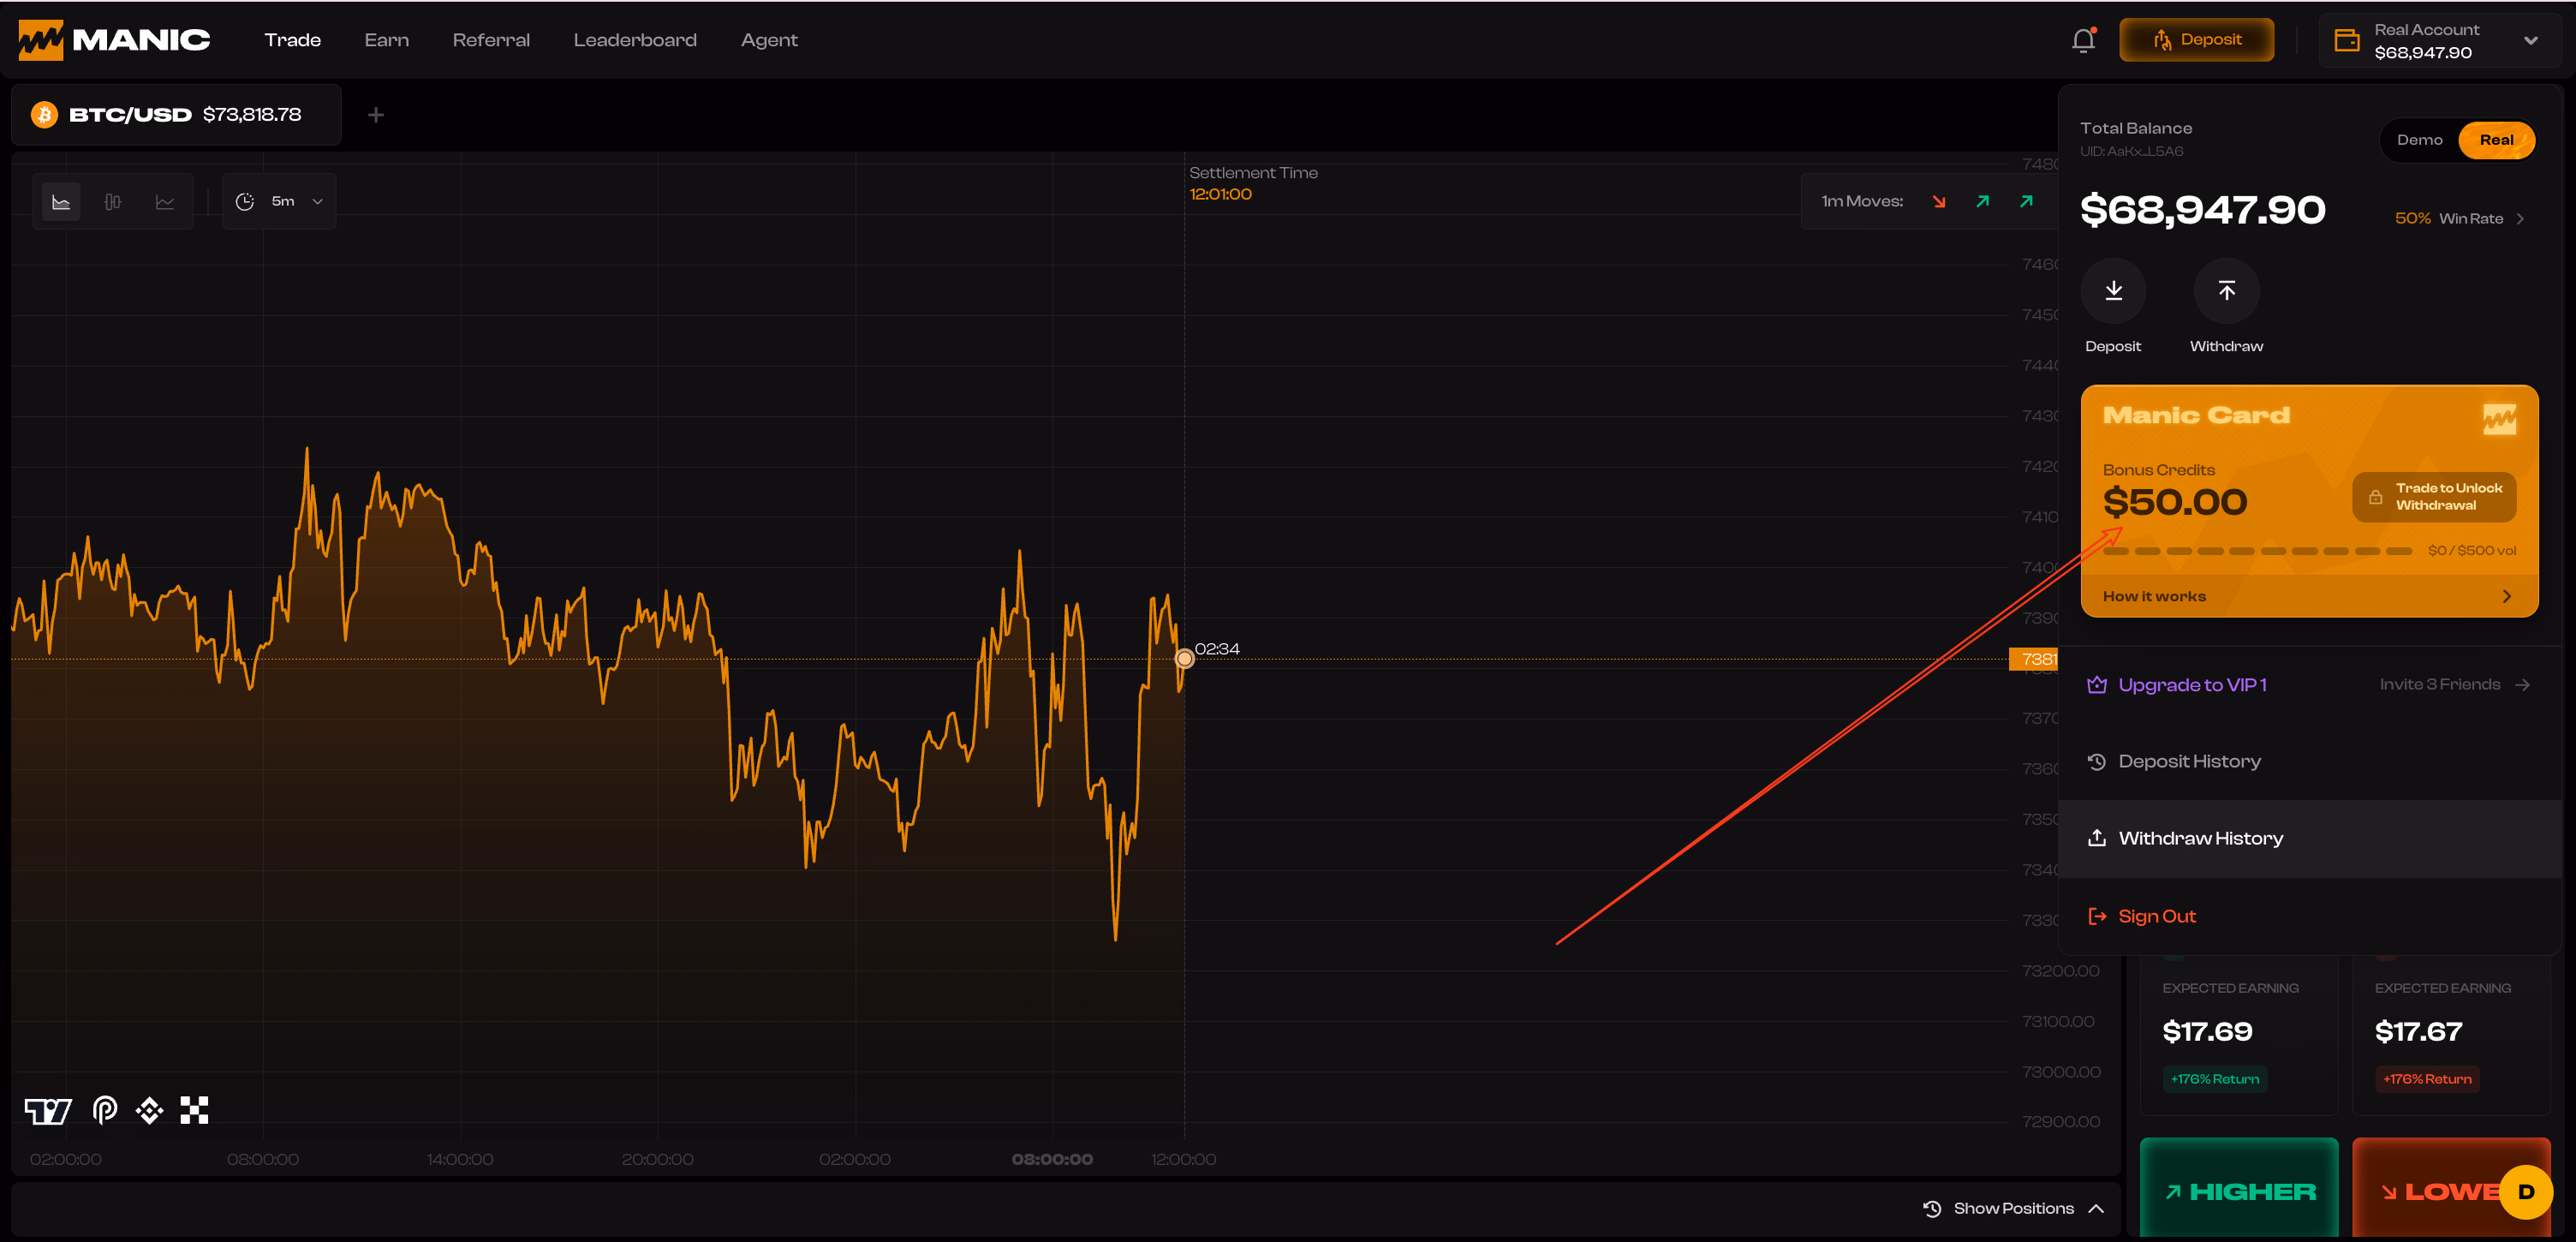The image size is (2576, 1242).
Task: Click the Sign Out exit icon
Action: pos(2097,916)
